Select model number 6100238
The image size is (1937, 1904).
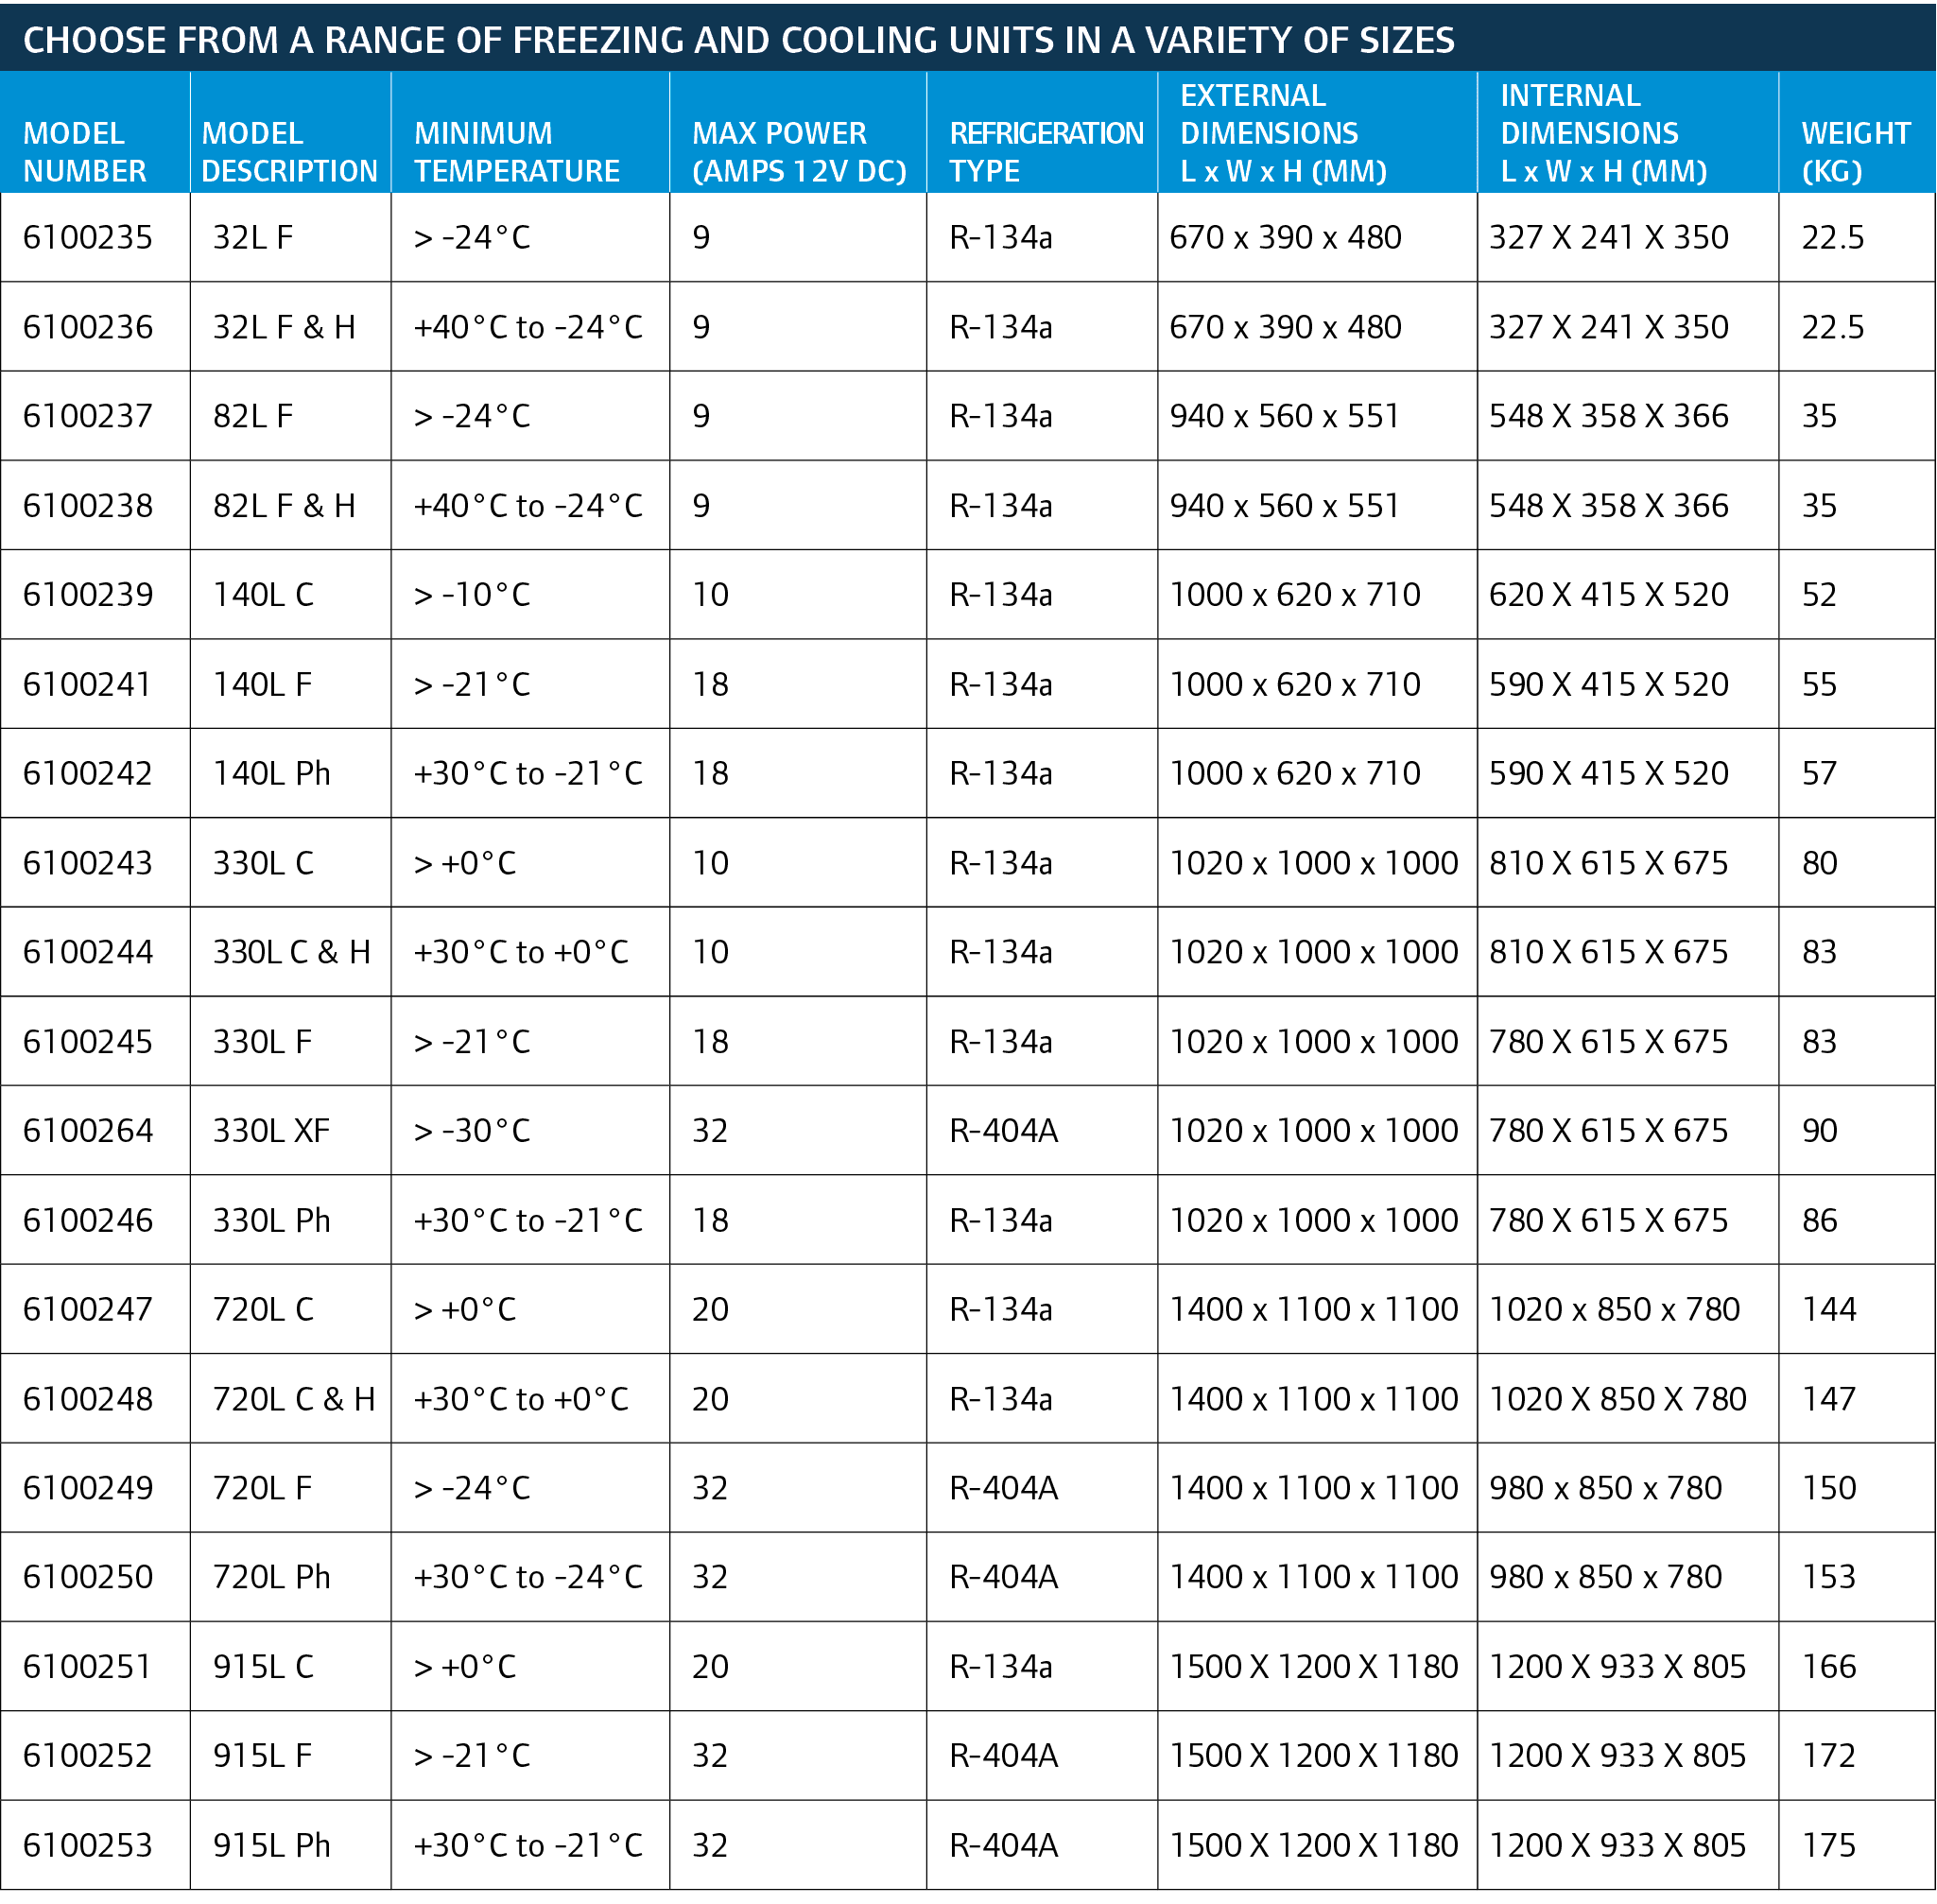88,506
